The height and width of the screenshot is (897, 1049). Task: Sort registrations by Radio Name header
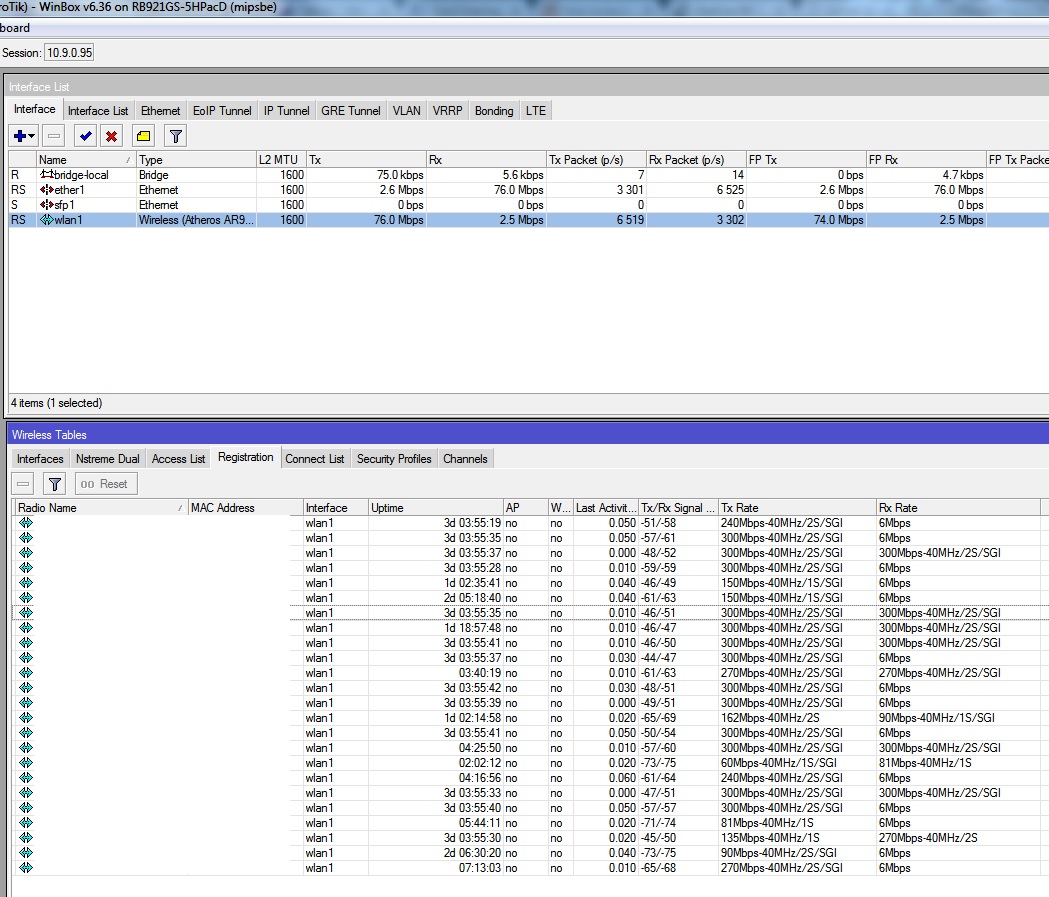coord(100,508)
